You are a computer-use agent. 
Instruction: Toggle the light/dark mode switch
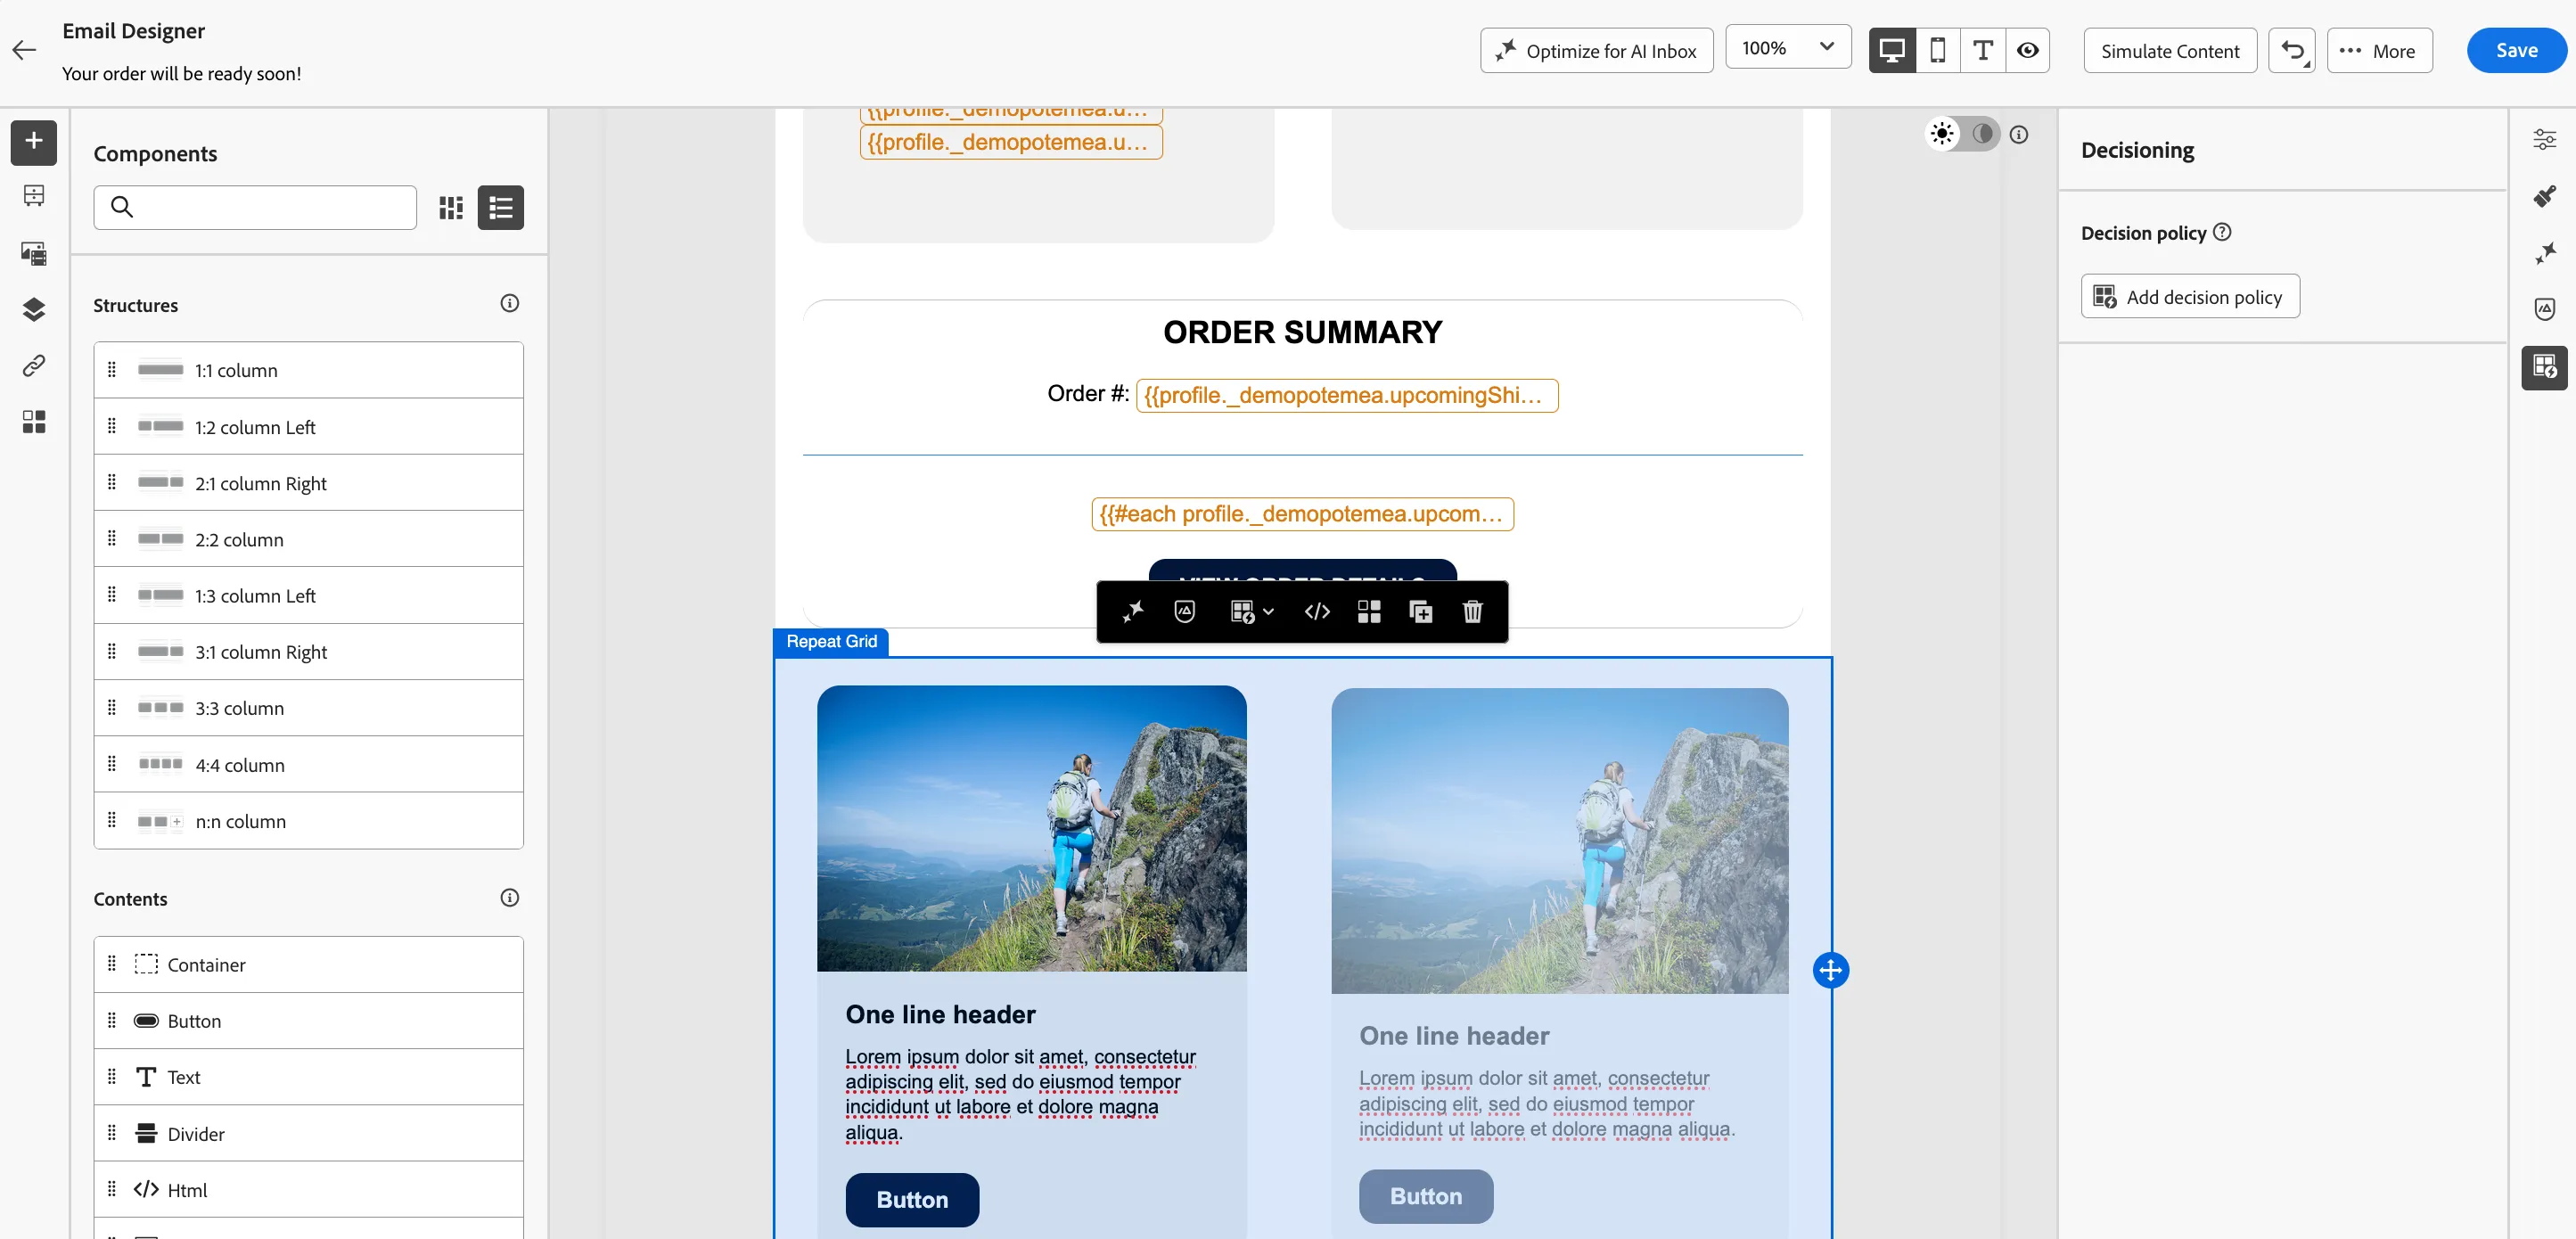(x=1962, y=134)
